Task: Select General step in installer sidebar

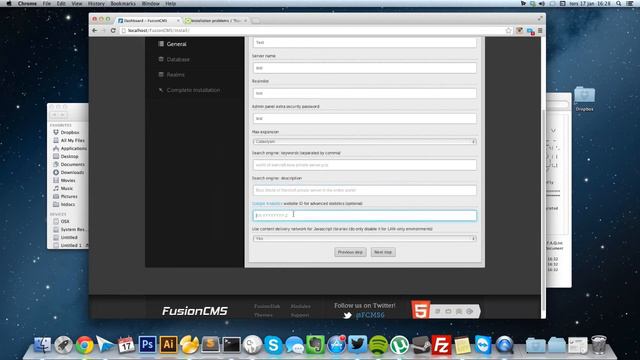Action: (x=176, y=44)
